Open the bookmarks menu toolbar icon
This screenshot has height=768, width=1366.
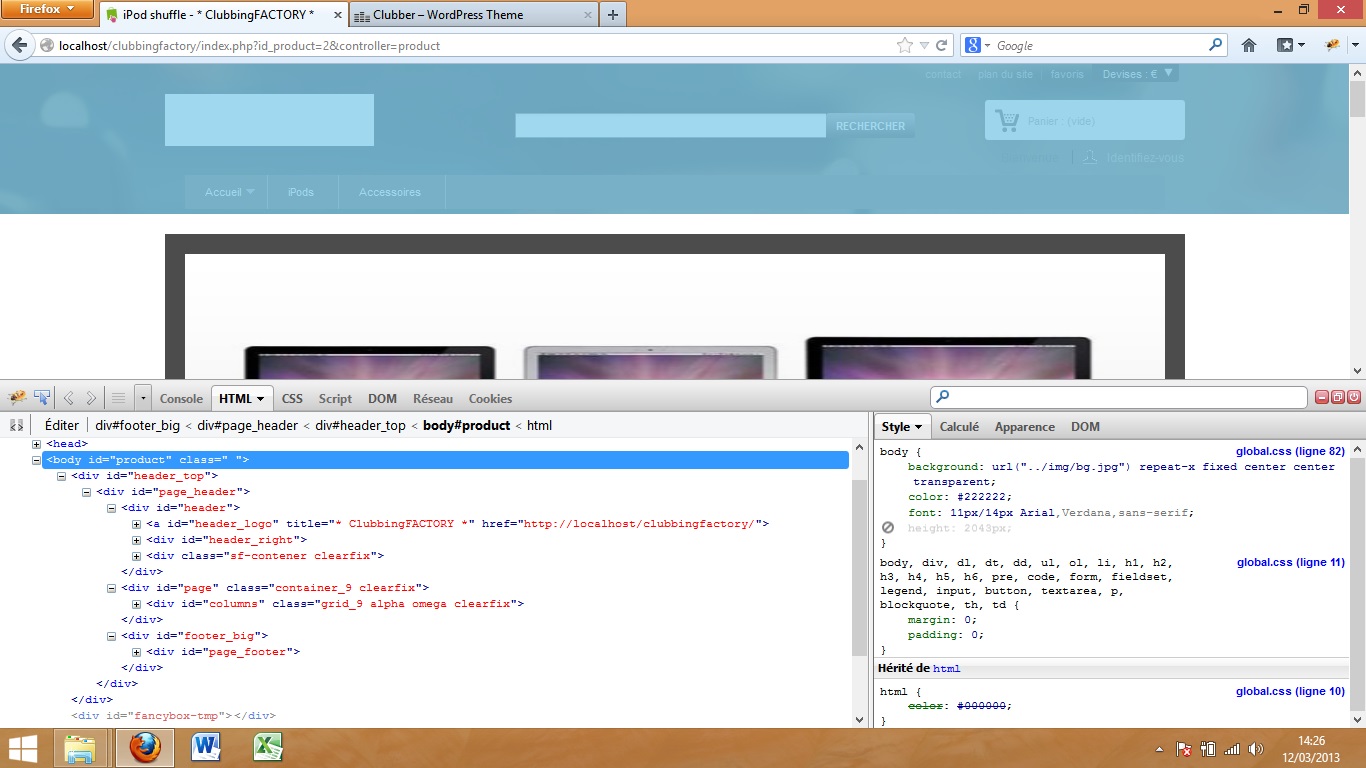1291,45
